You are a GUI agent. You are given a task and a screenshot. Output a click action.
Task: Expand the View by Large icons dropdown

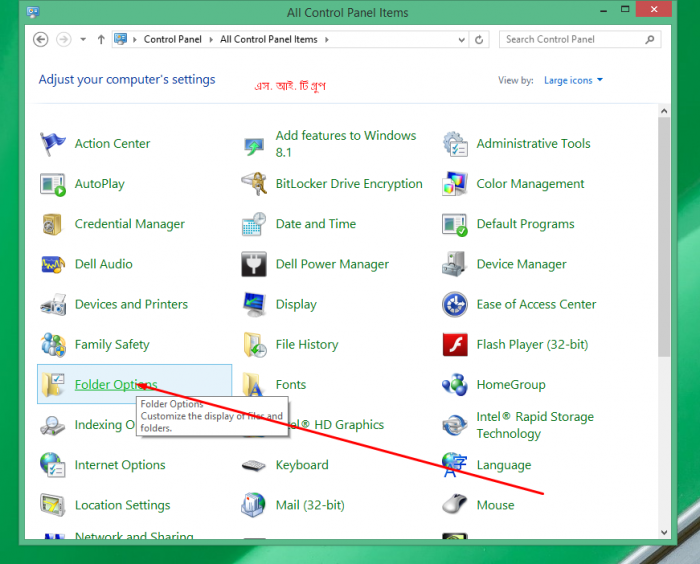[x=573, y=80]
